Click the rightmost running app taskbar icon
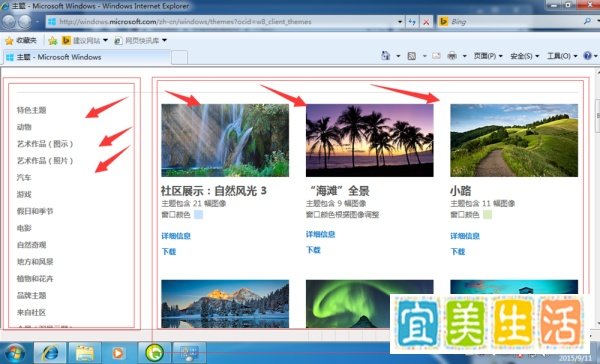 tap(189, 353)
